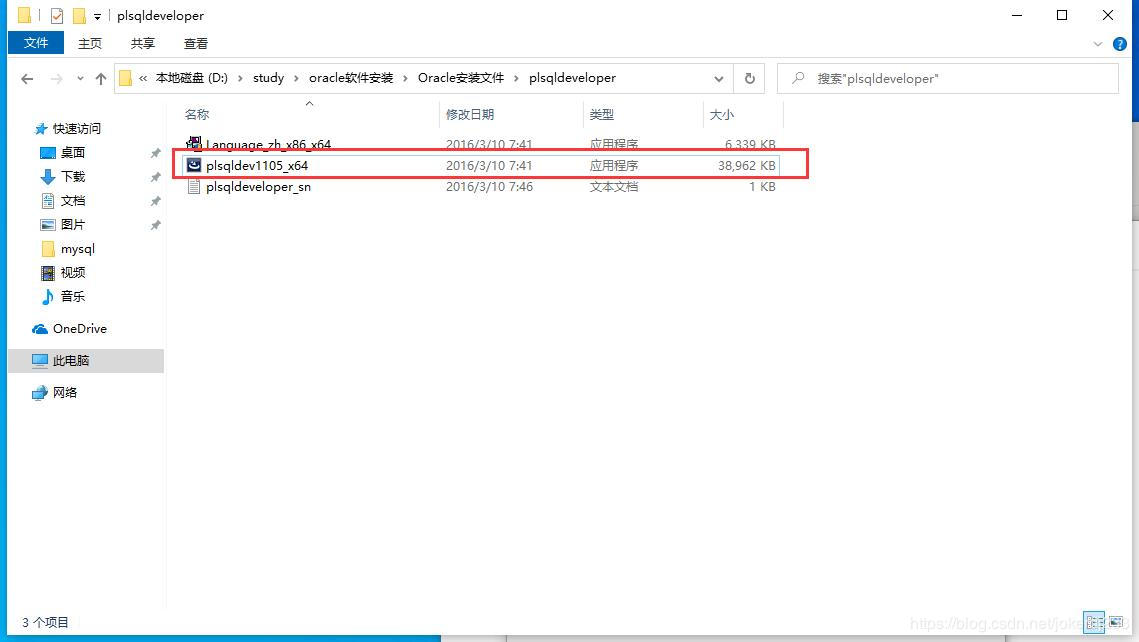Click the 38,962 KB size cell
1139x642 pixels.
[x=747, y=166]
